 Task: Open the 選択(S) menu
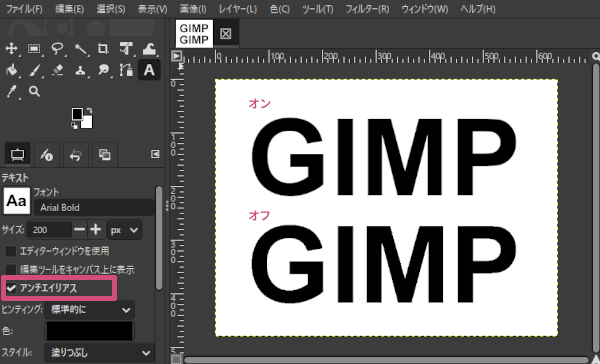111,9
